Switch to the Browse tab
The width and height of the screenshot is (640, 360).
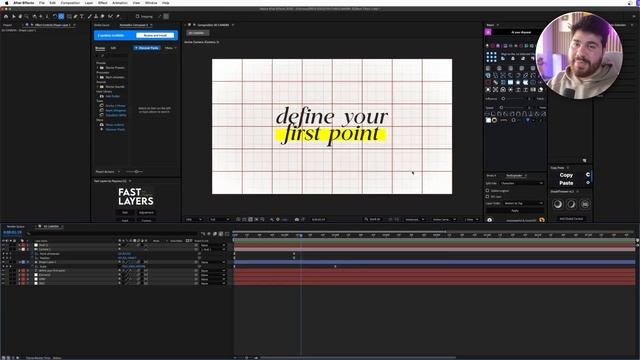tap(100, 48)
